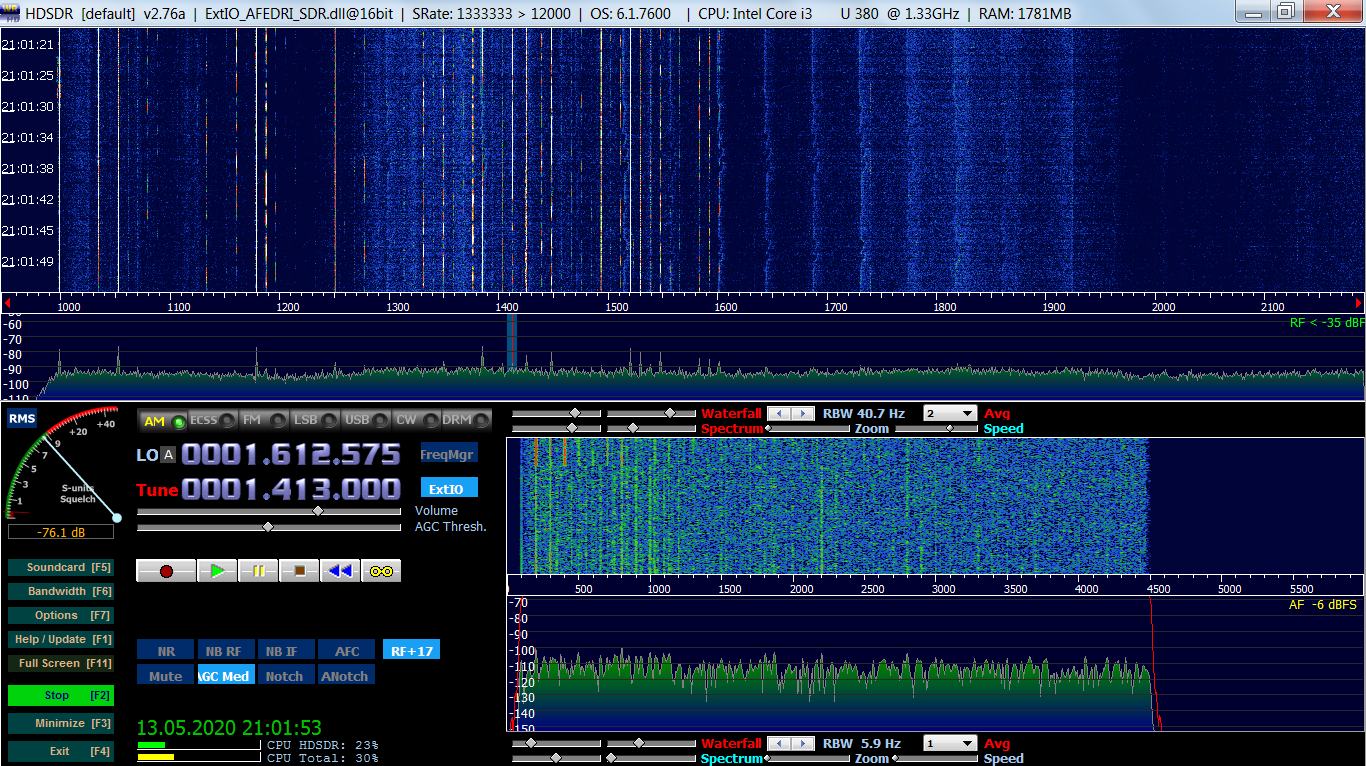
Task: Pause playback with the yellow pause button
Action: click(258, 571)
